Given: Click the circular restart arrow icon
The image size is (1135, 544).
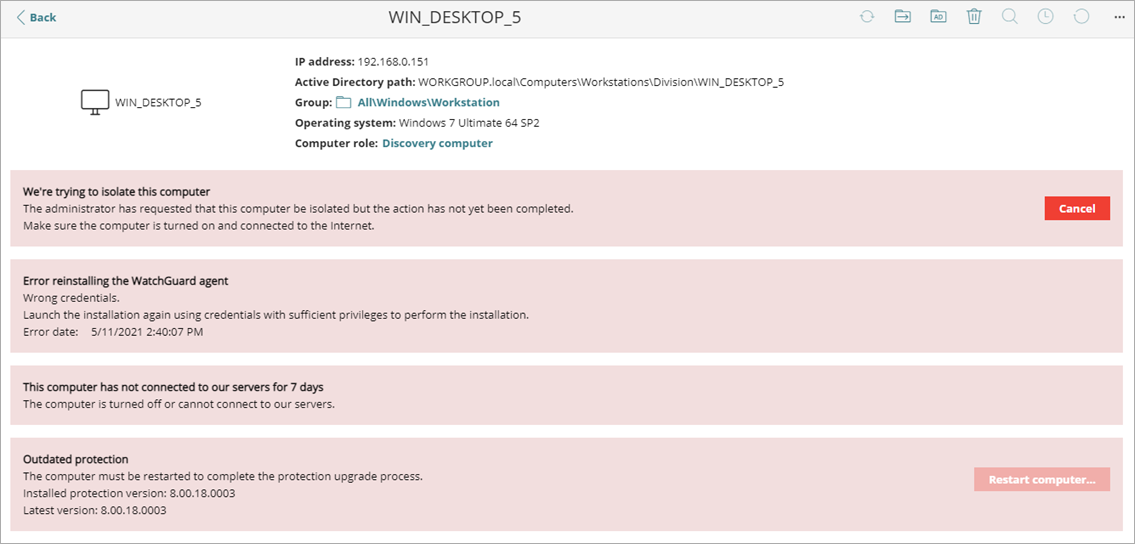Looking at the screenshot, I should pos(1081,17).
